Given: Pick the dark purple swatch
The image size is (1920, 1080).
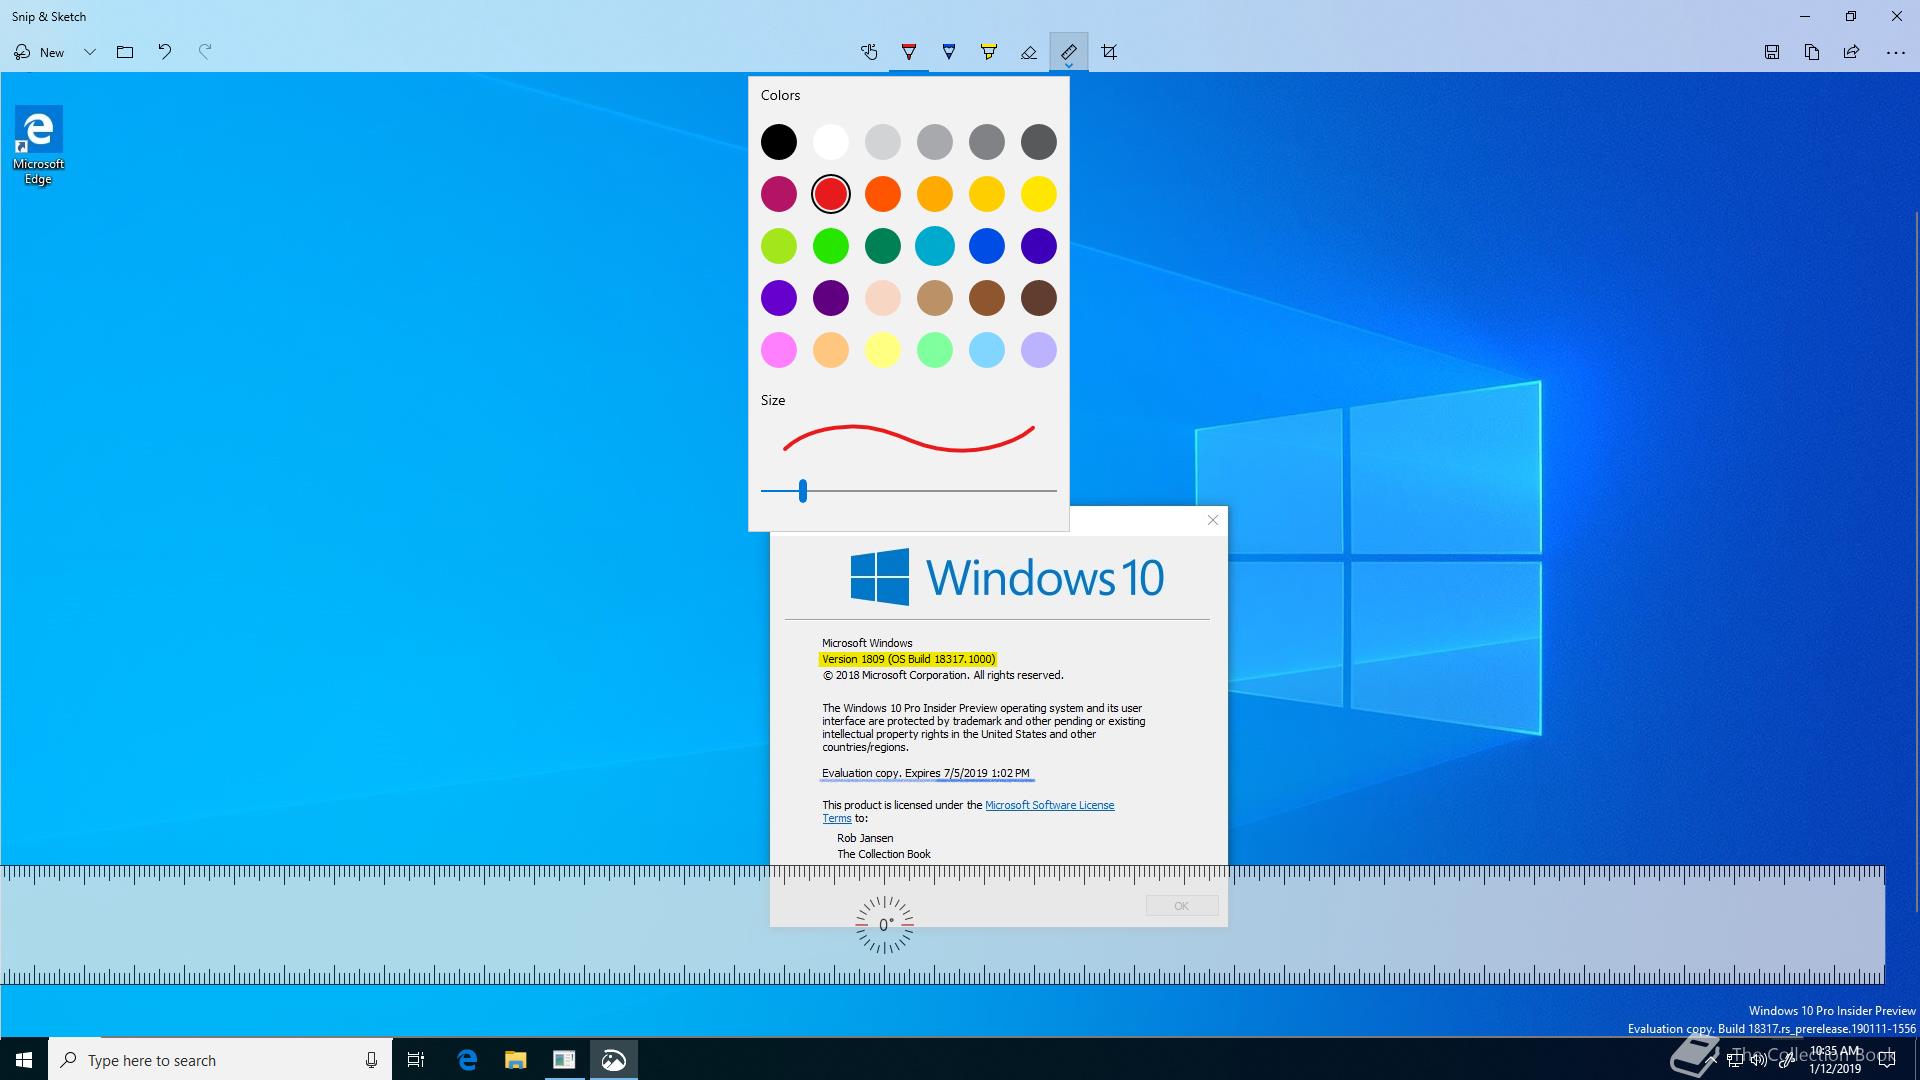Looking at the screenshot, I should 831,298.
